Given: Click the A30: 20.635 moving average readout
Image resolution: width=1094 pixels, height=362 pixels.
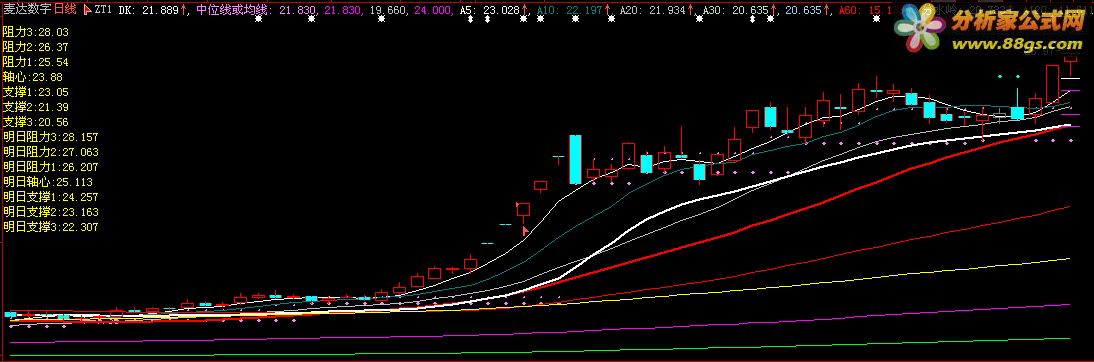Looking at the screenshot, I should tap(740, 10).
